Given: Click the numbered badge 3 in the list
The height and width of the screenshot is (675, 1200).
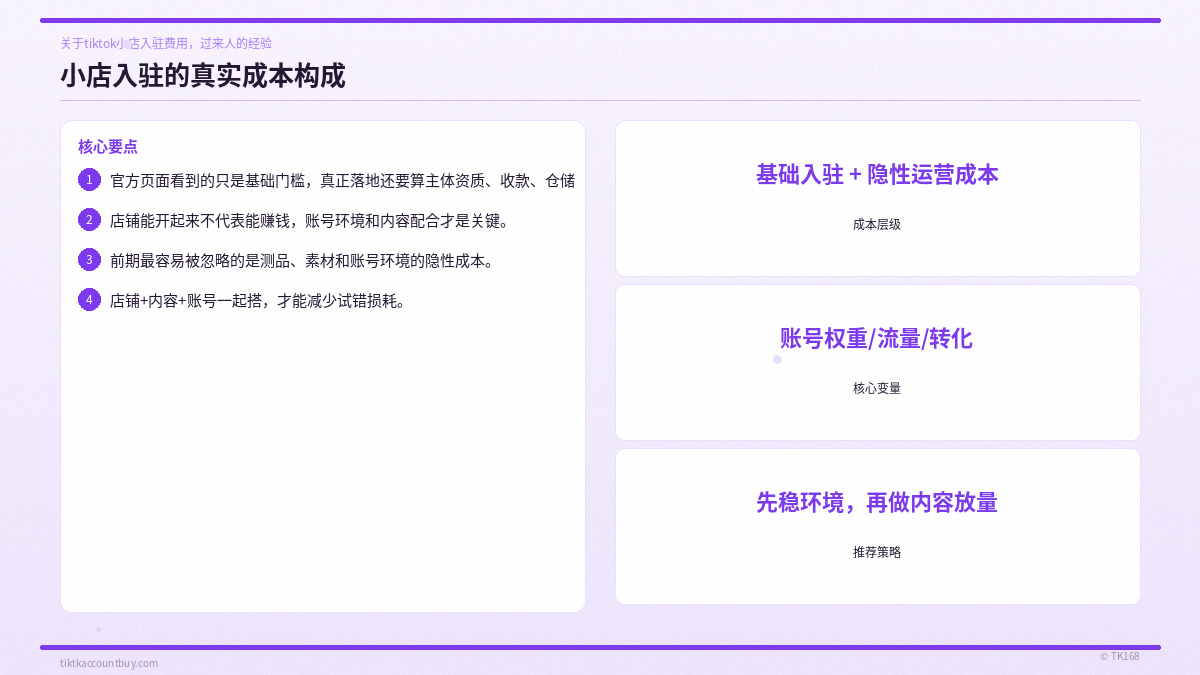Looking at the screenshot, I should (x=89, y=259).
